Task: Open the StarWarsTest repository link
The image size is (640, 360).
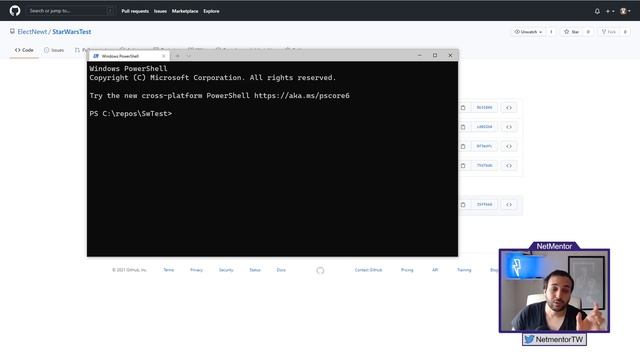Action: tap(71, 31)
